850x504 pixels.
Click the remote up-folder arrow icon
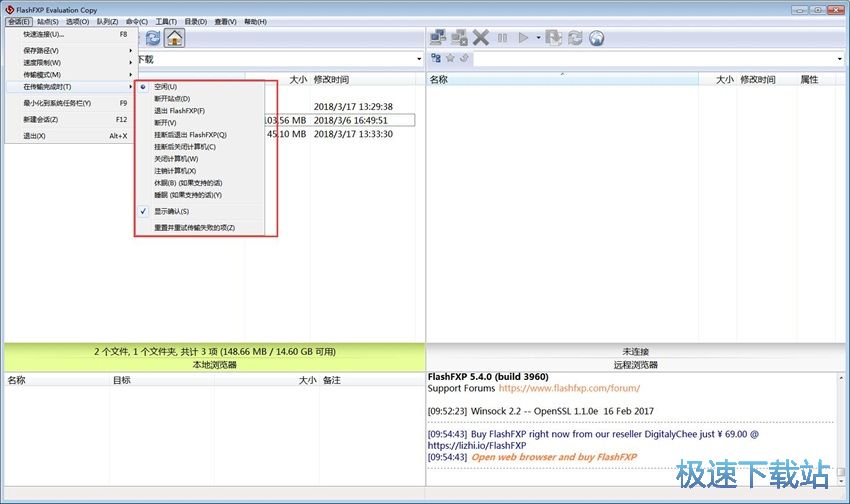point(464,58)
